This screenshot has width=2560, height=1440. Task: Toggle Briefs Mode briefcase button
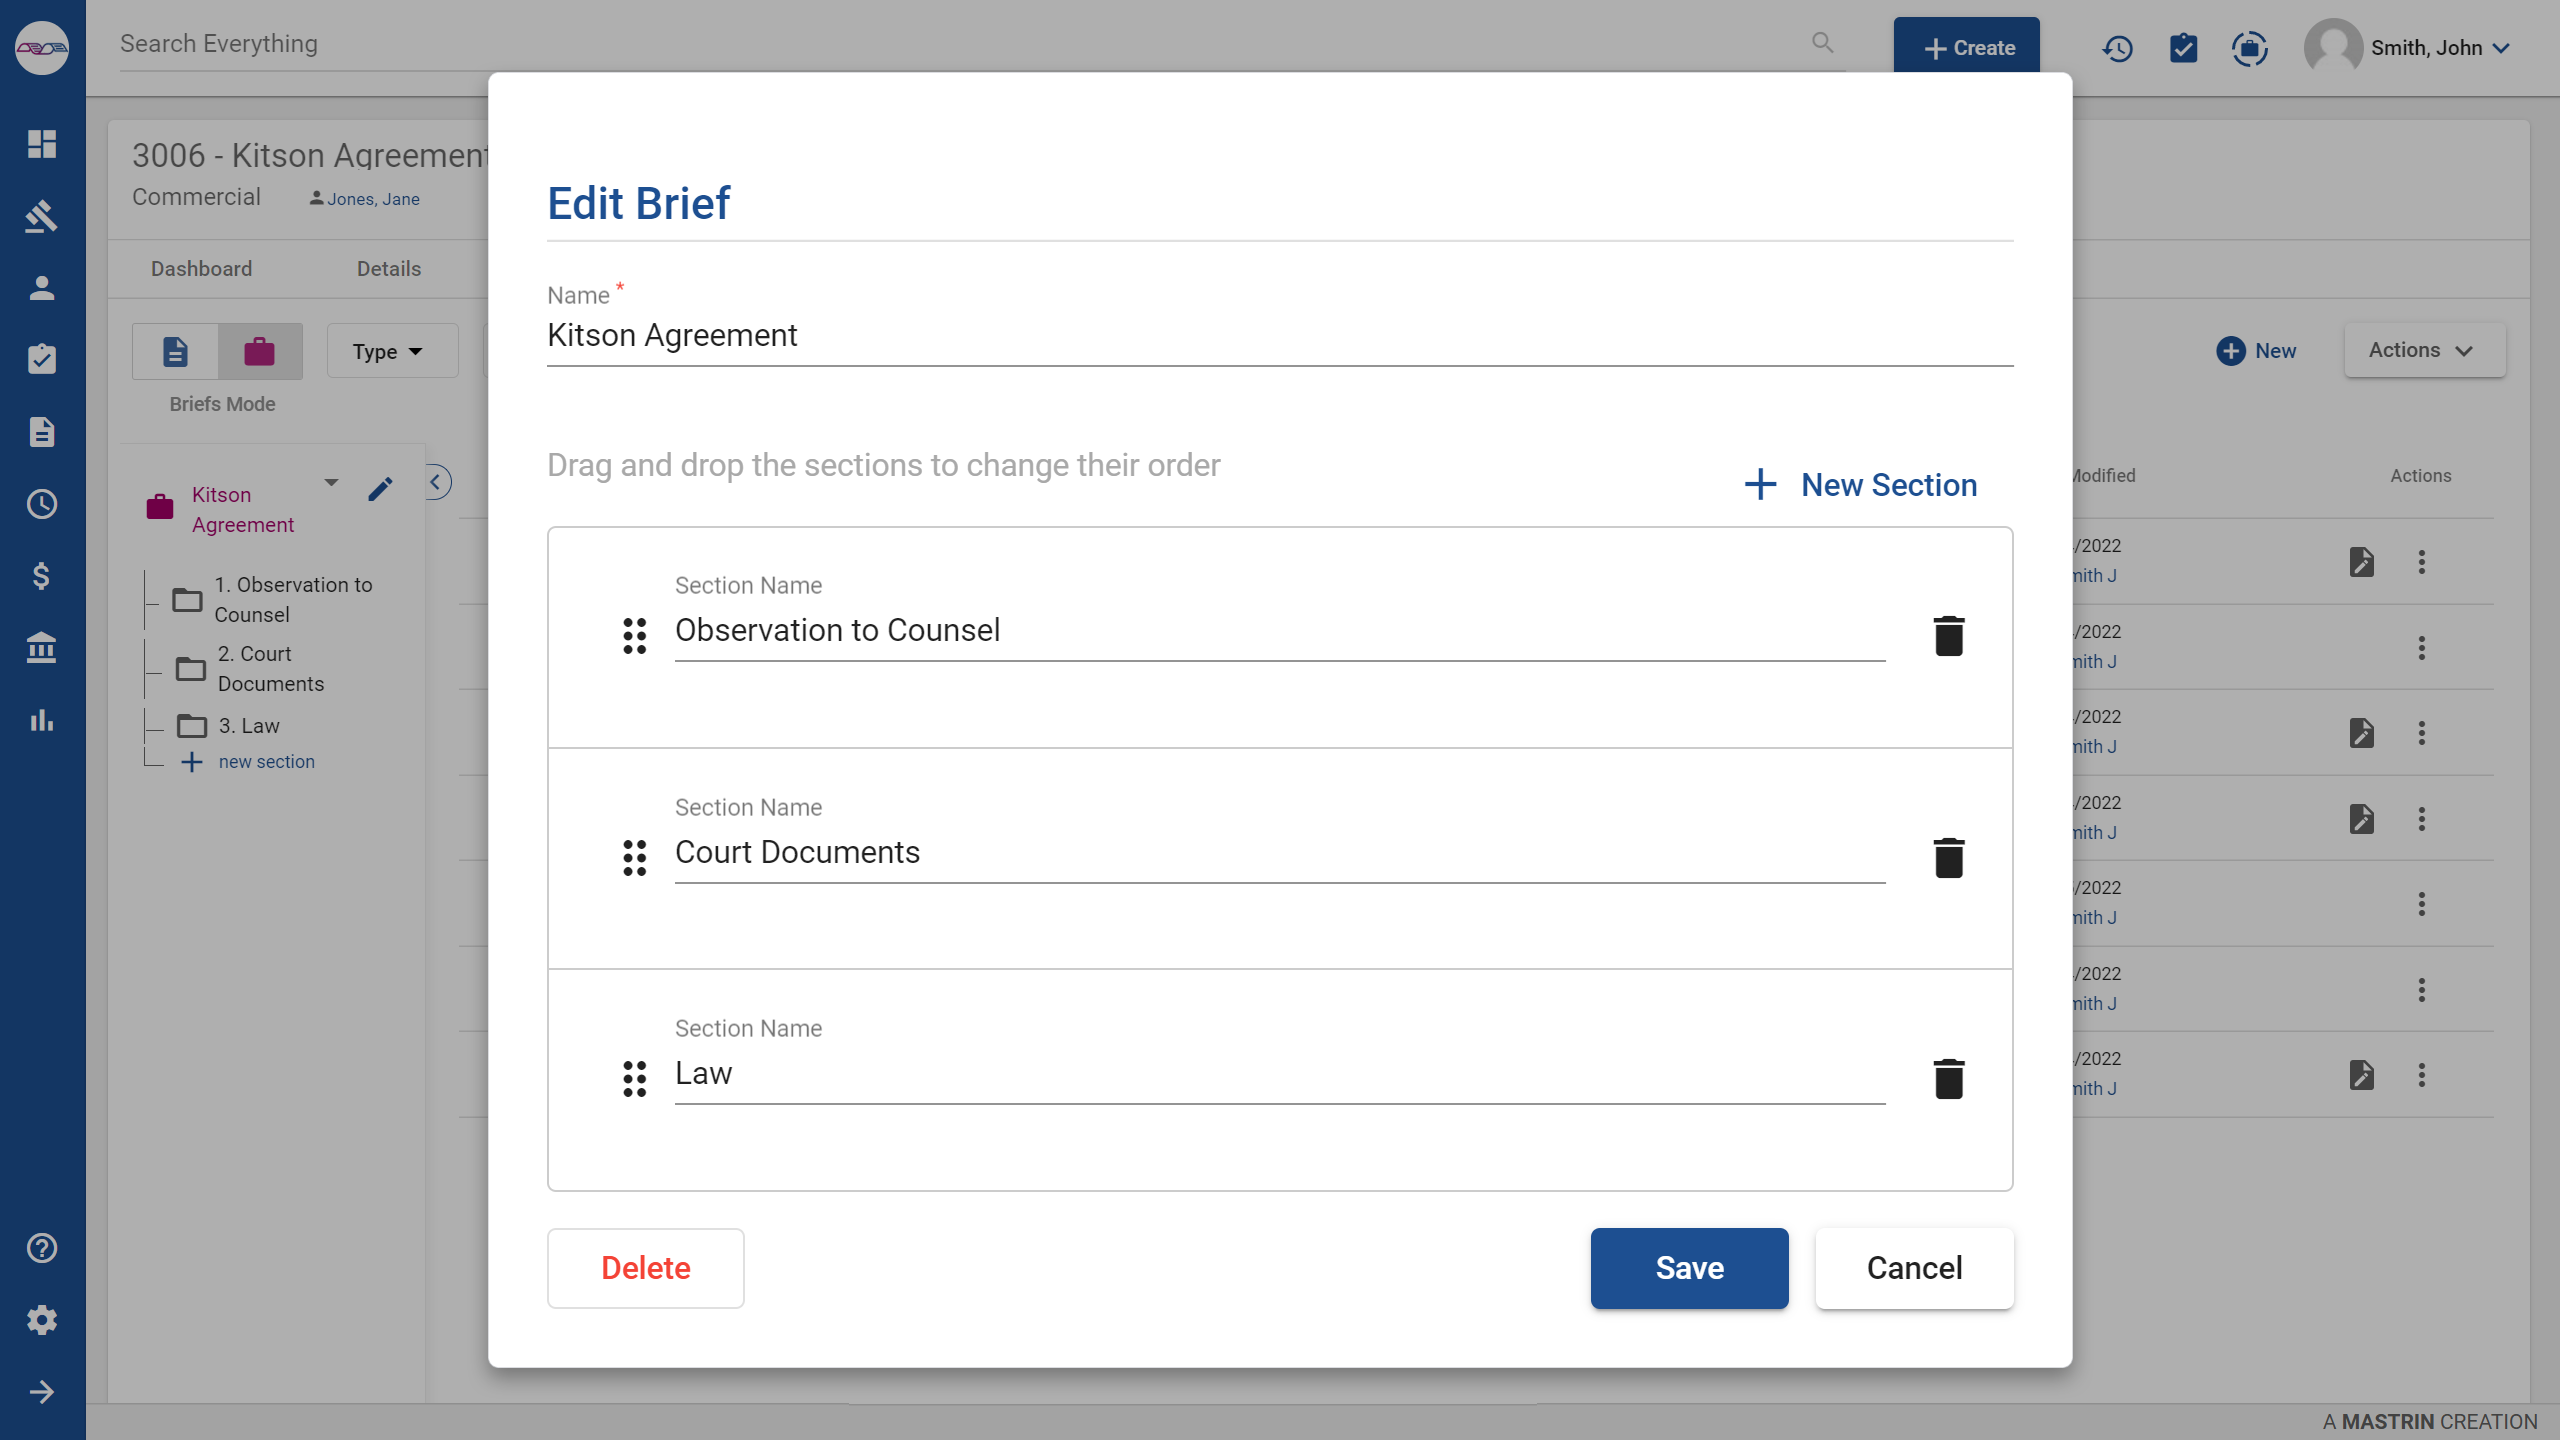point(259,351)
